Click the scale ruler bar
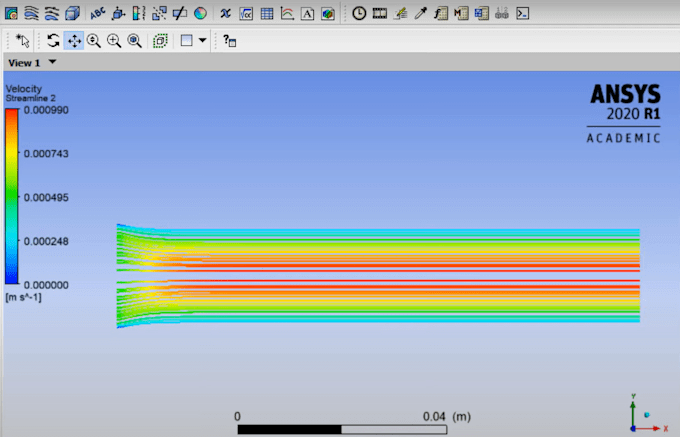 pyautogui.click(x=342, y=430)
